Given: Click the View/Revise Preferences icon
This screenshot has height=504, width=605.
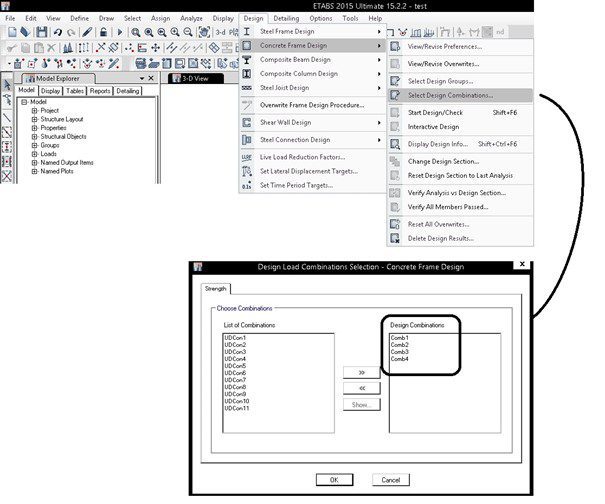Looking at the screenshot, I should (395, 47).
